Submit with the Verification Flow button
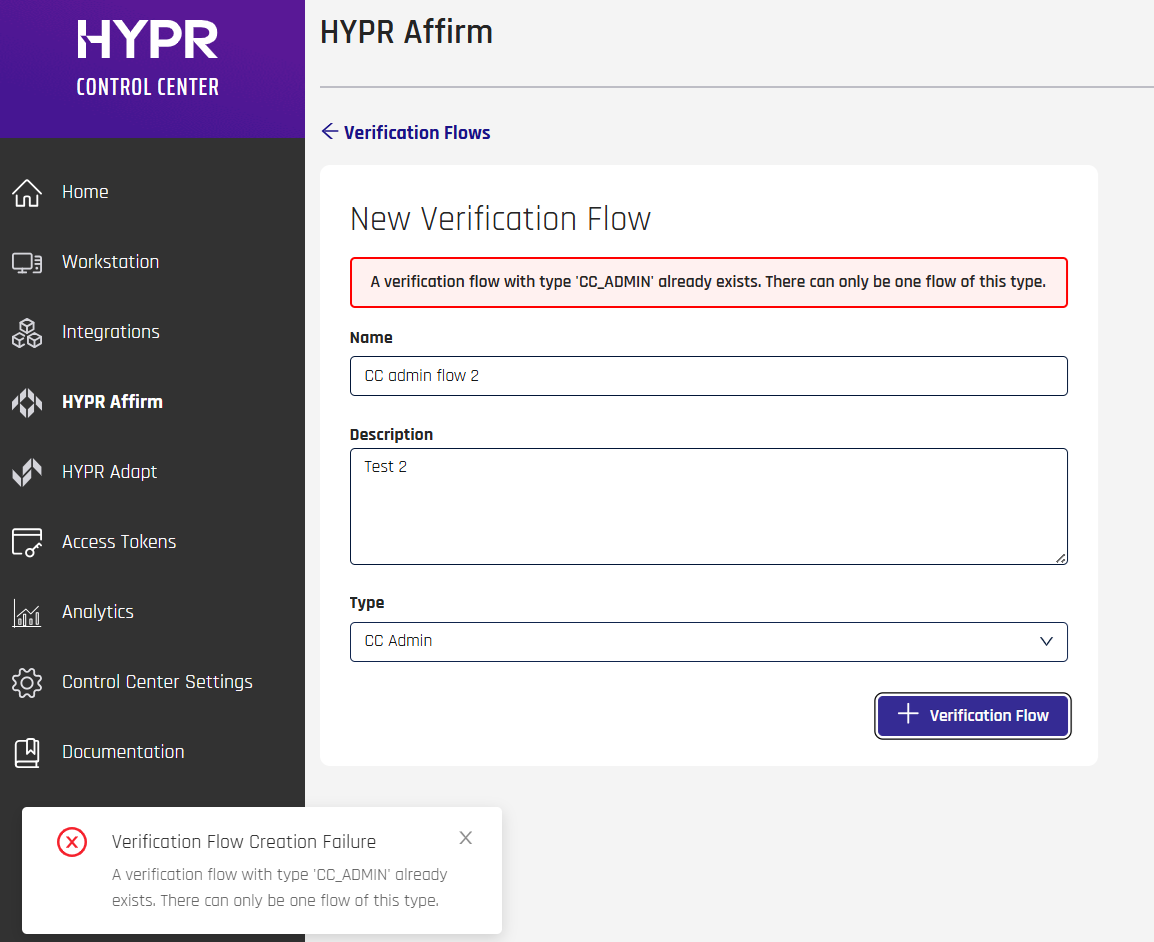1154x942 pixels. tap(972, 715)
